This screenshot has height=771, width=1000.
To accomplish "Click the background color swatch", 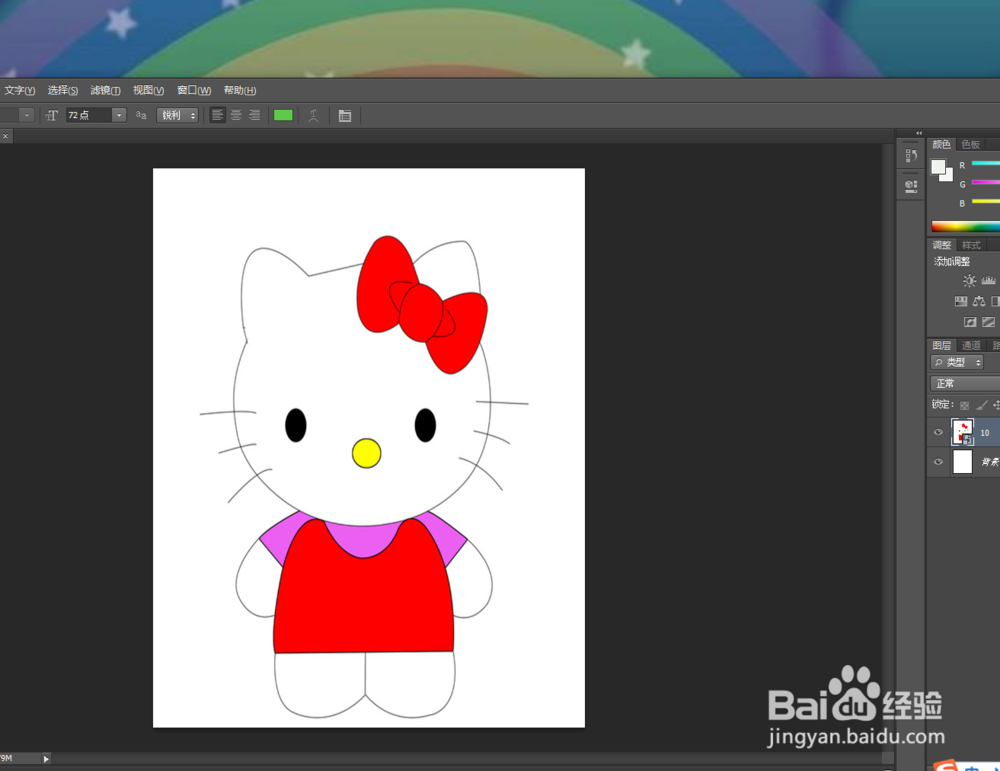I will [x=948, y=176].
